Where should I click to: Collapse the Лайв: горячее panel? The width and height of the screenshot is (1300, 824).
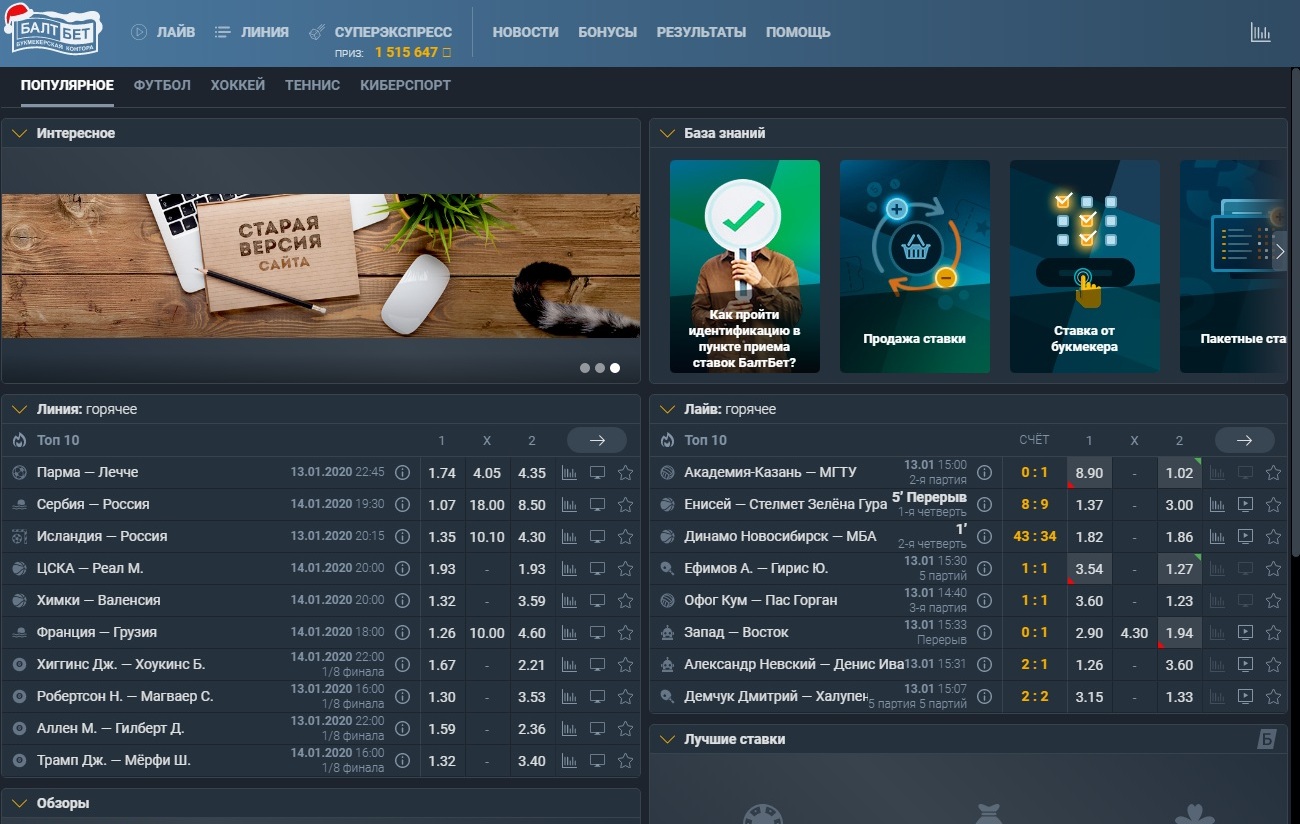tap(668, 409)
